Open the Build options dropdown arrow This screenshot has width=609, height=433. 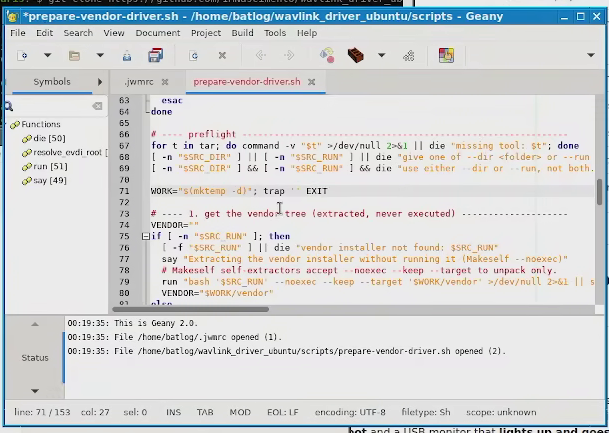(x=381, y=56)
